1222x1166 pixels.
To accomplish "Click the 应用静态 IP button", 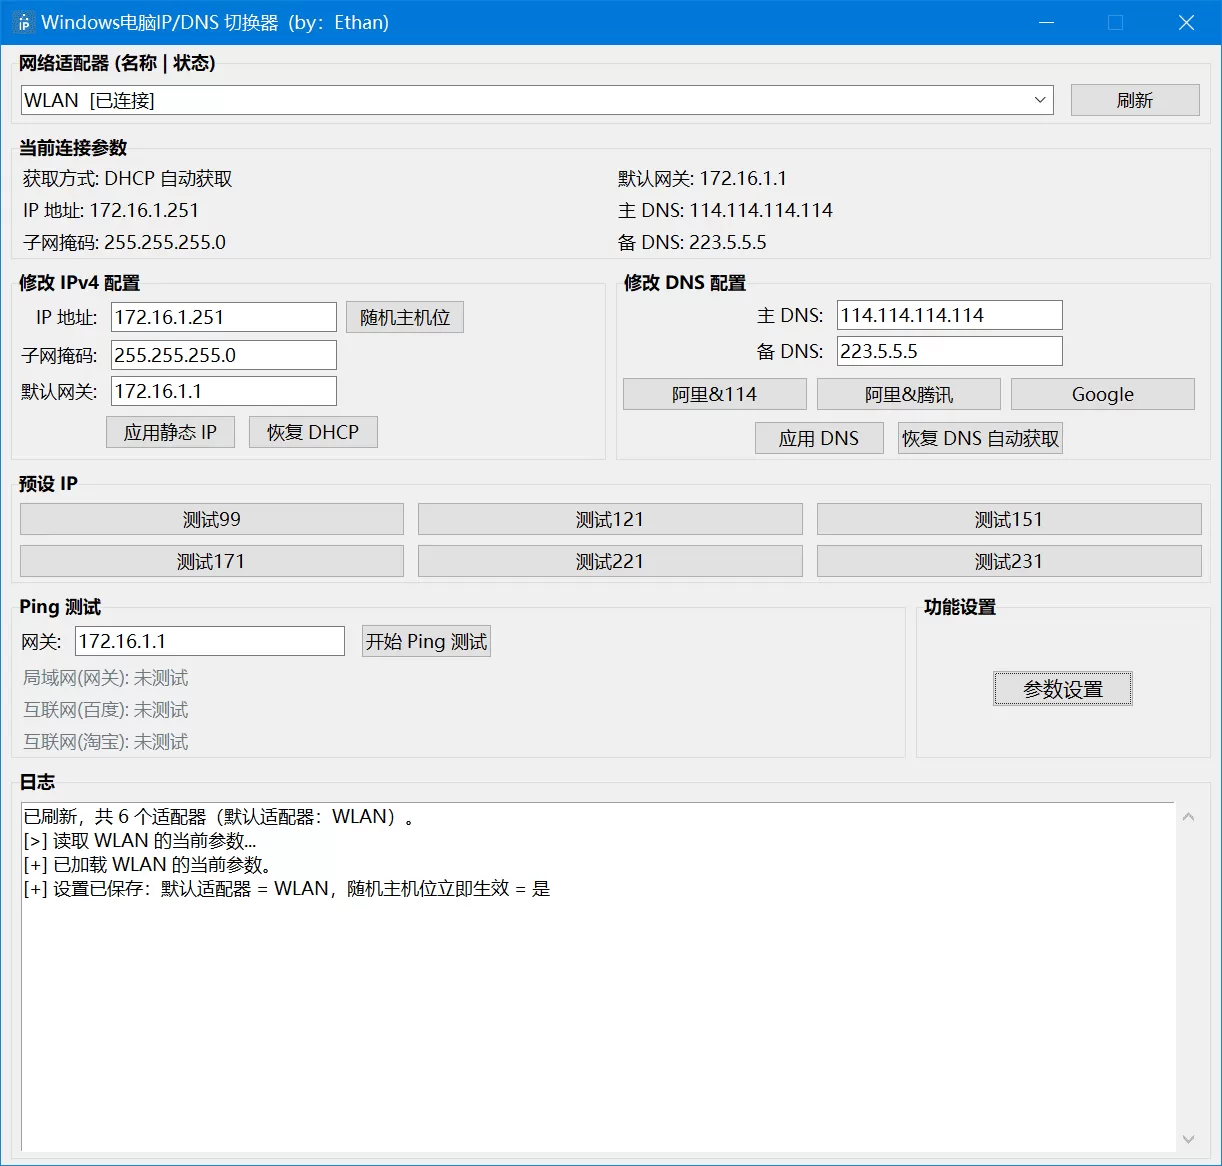I will coord(170,432).
